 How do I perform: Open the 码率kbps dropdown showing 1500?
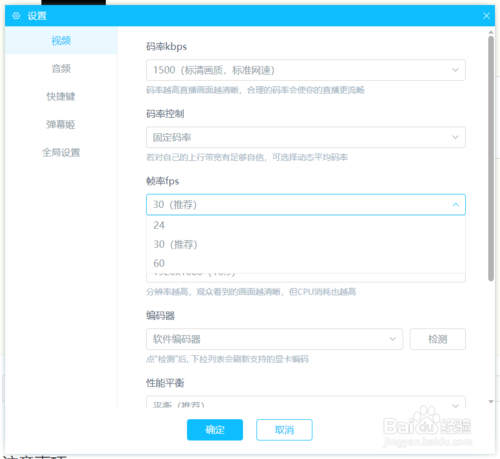coord(306,70)
